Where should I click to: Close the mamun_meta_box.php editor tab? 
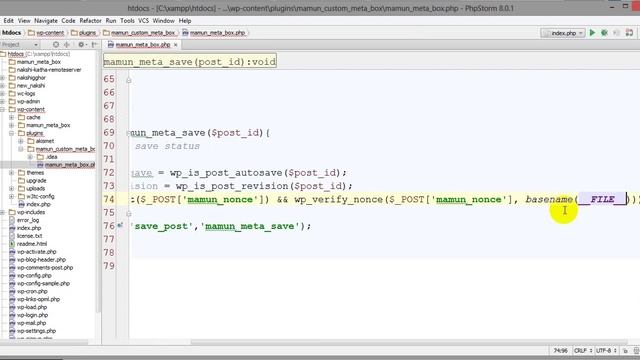(x=176, y=45)
